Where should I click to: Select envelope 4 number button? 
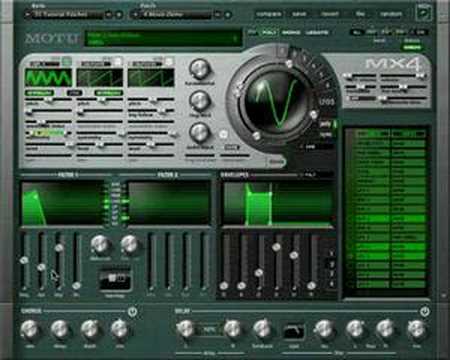pos(332,284)
